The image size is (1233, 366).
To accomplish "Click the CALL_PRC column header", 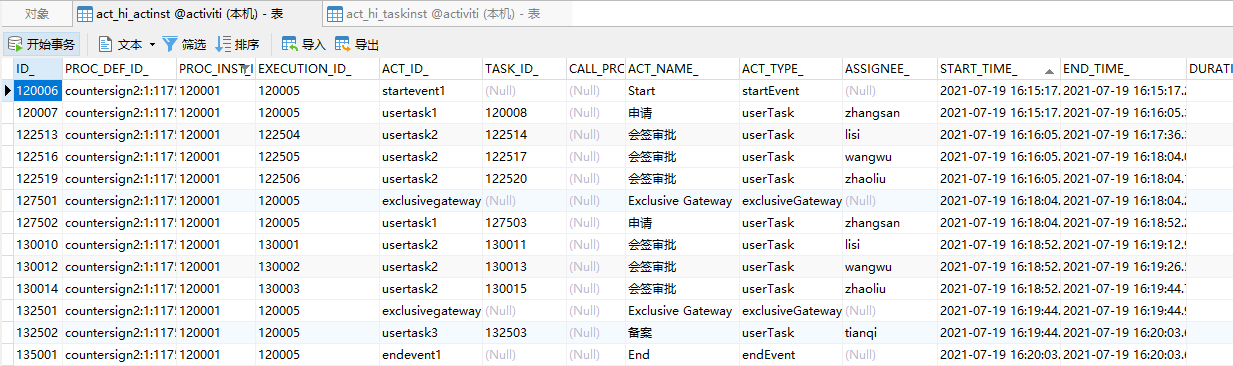I will tap(595, 68).
